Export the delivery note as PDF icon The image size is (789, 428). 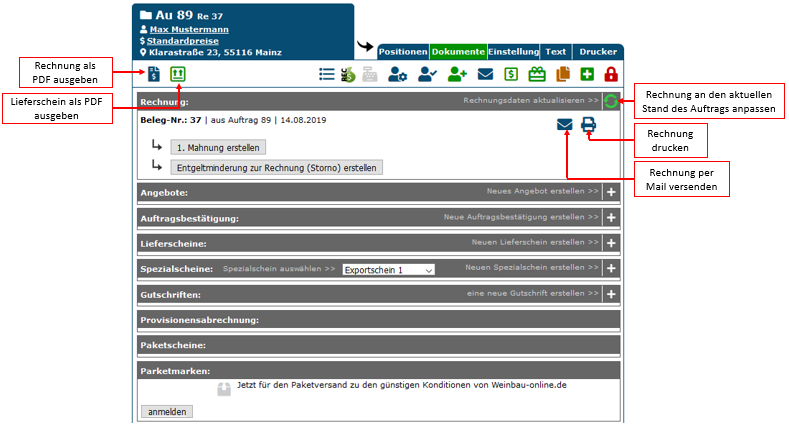tap(178, 74)
